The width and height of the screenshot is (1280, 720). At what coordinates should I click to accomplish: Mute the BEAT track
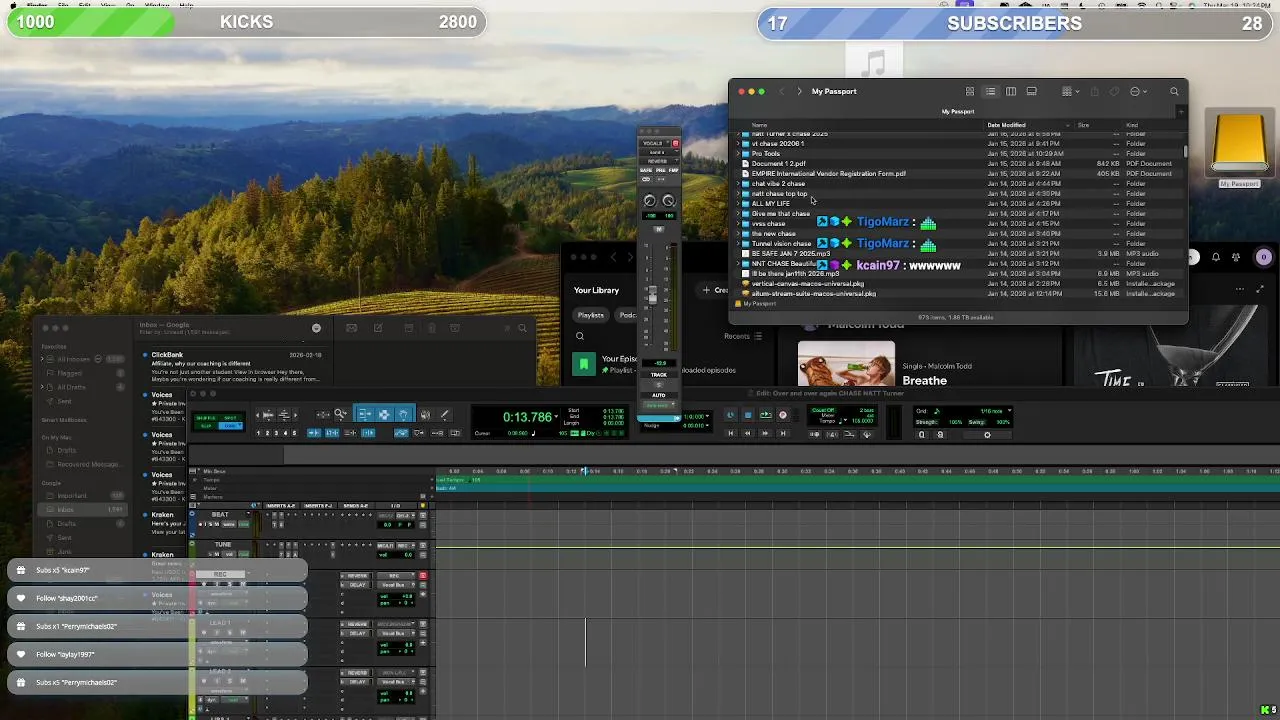tap(217, 524)
